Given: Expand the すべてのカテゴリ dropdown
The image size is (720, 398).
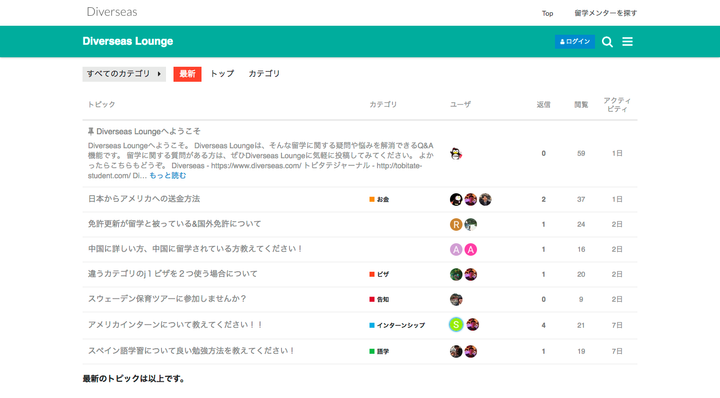Looking at the screenshot, I should click(124, 74).
